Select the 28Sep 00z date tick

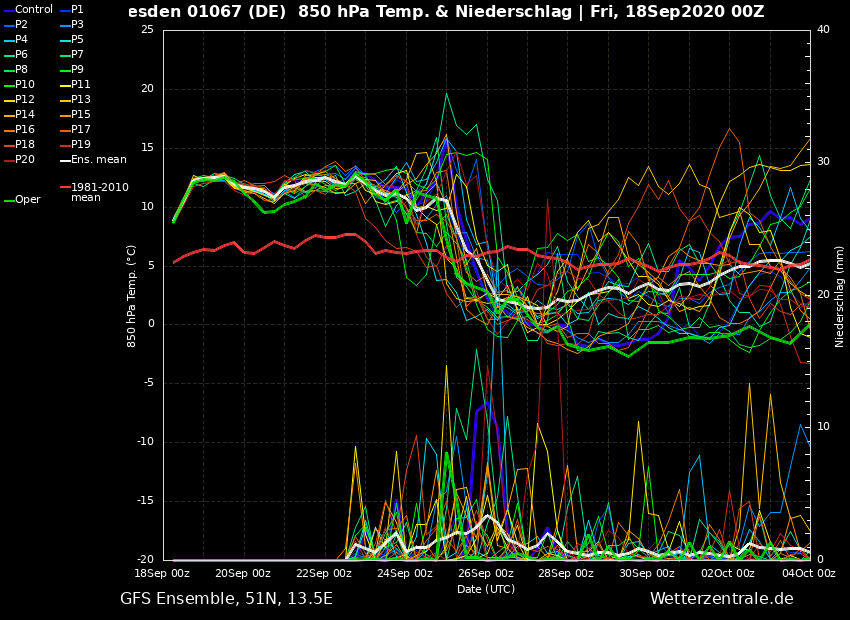(566, 573)
